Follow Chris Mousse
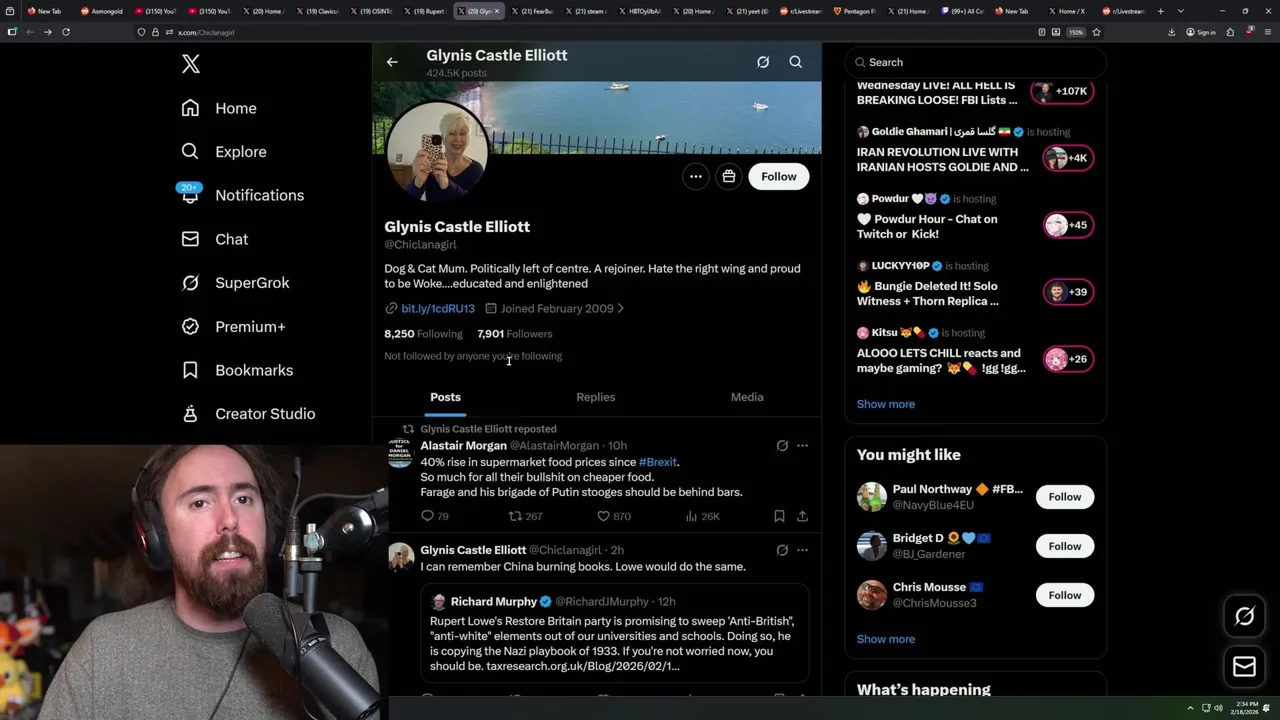Image resolution: width=1280 pixels, height=720 pixels. pyautogui.click(x=1065, y=595)
